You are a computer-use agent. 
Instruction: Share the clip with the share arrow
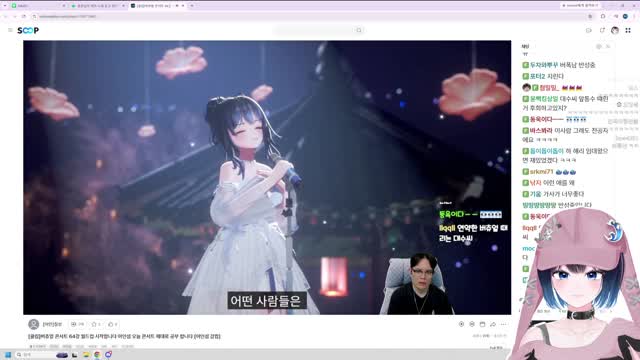pyautogui.click(x=493, y=324)
